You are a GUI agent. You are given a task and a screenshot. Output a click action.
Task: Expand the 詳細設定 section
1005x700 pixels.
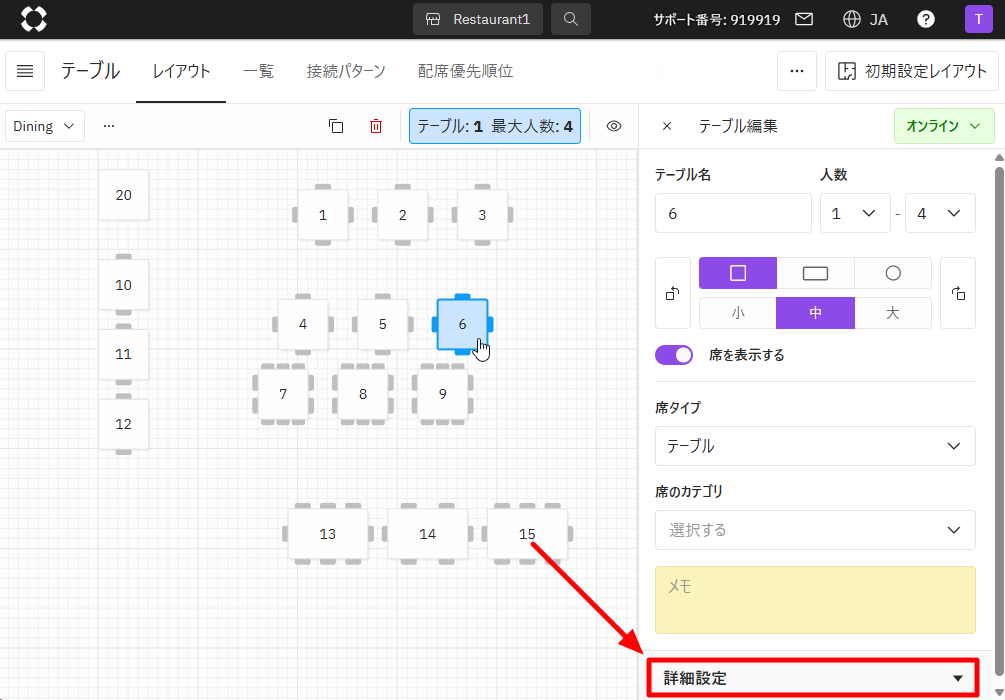point(811,678)
